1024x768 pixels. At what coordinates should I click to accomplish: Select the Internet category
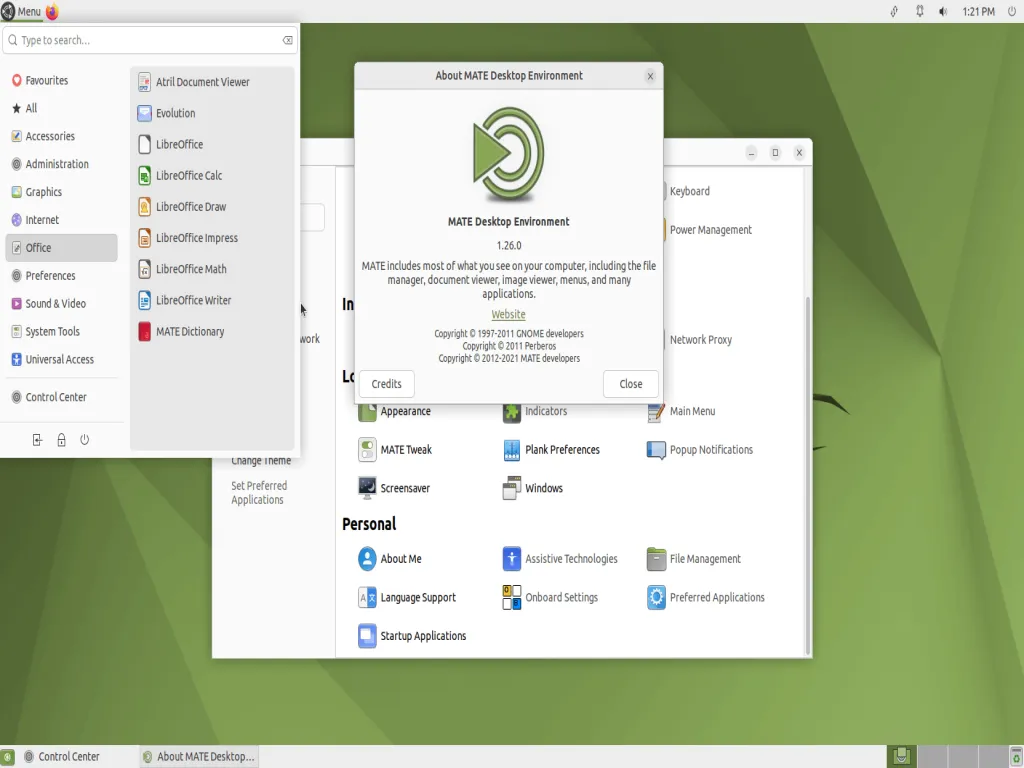61,219
